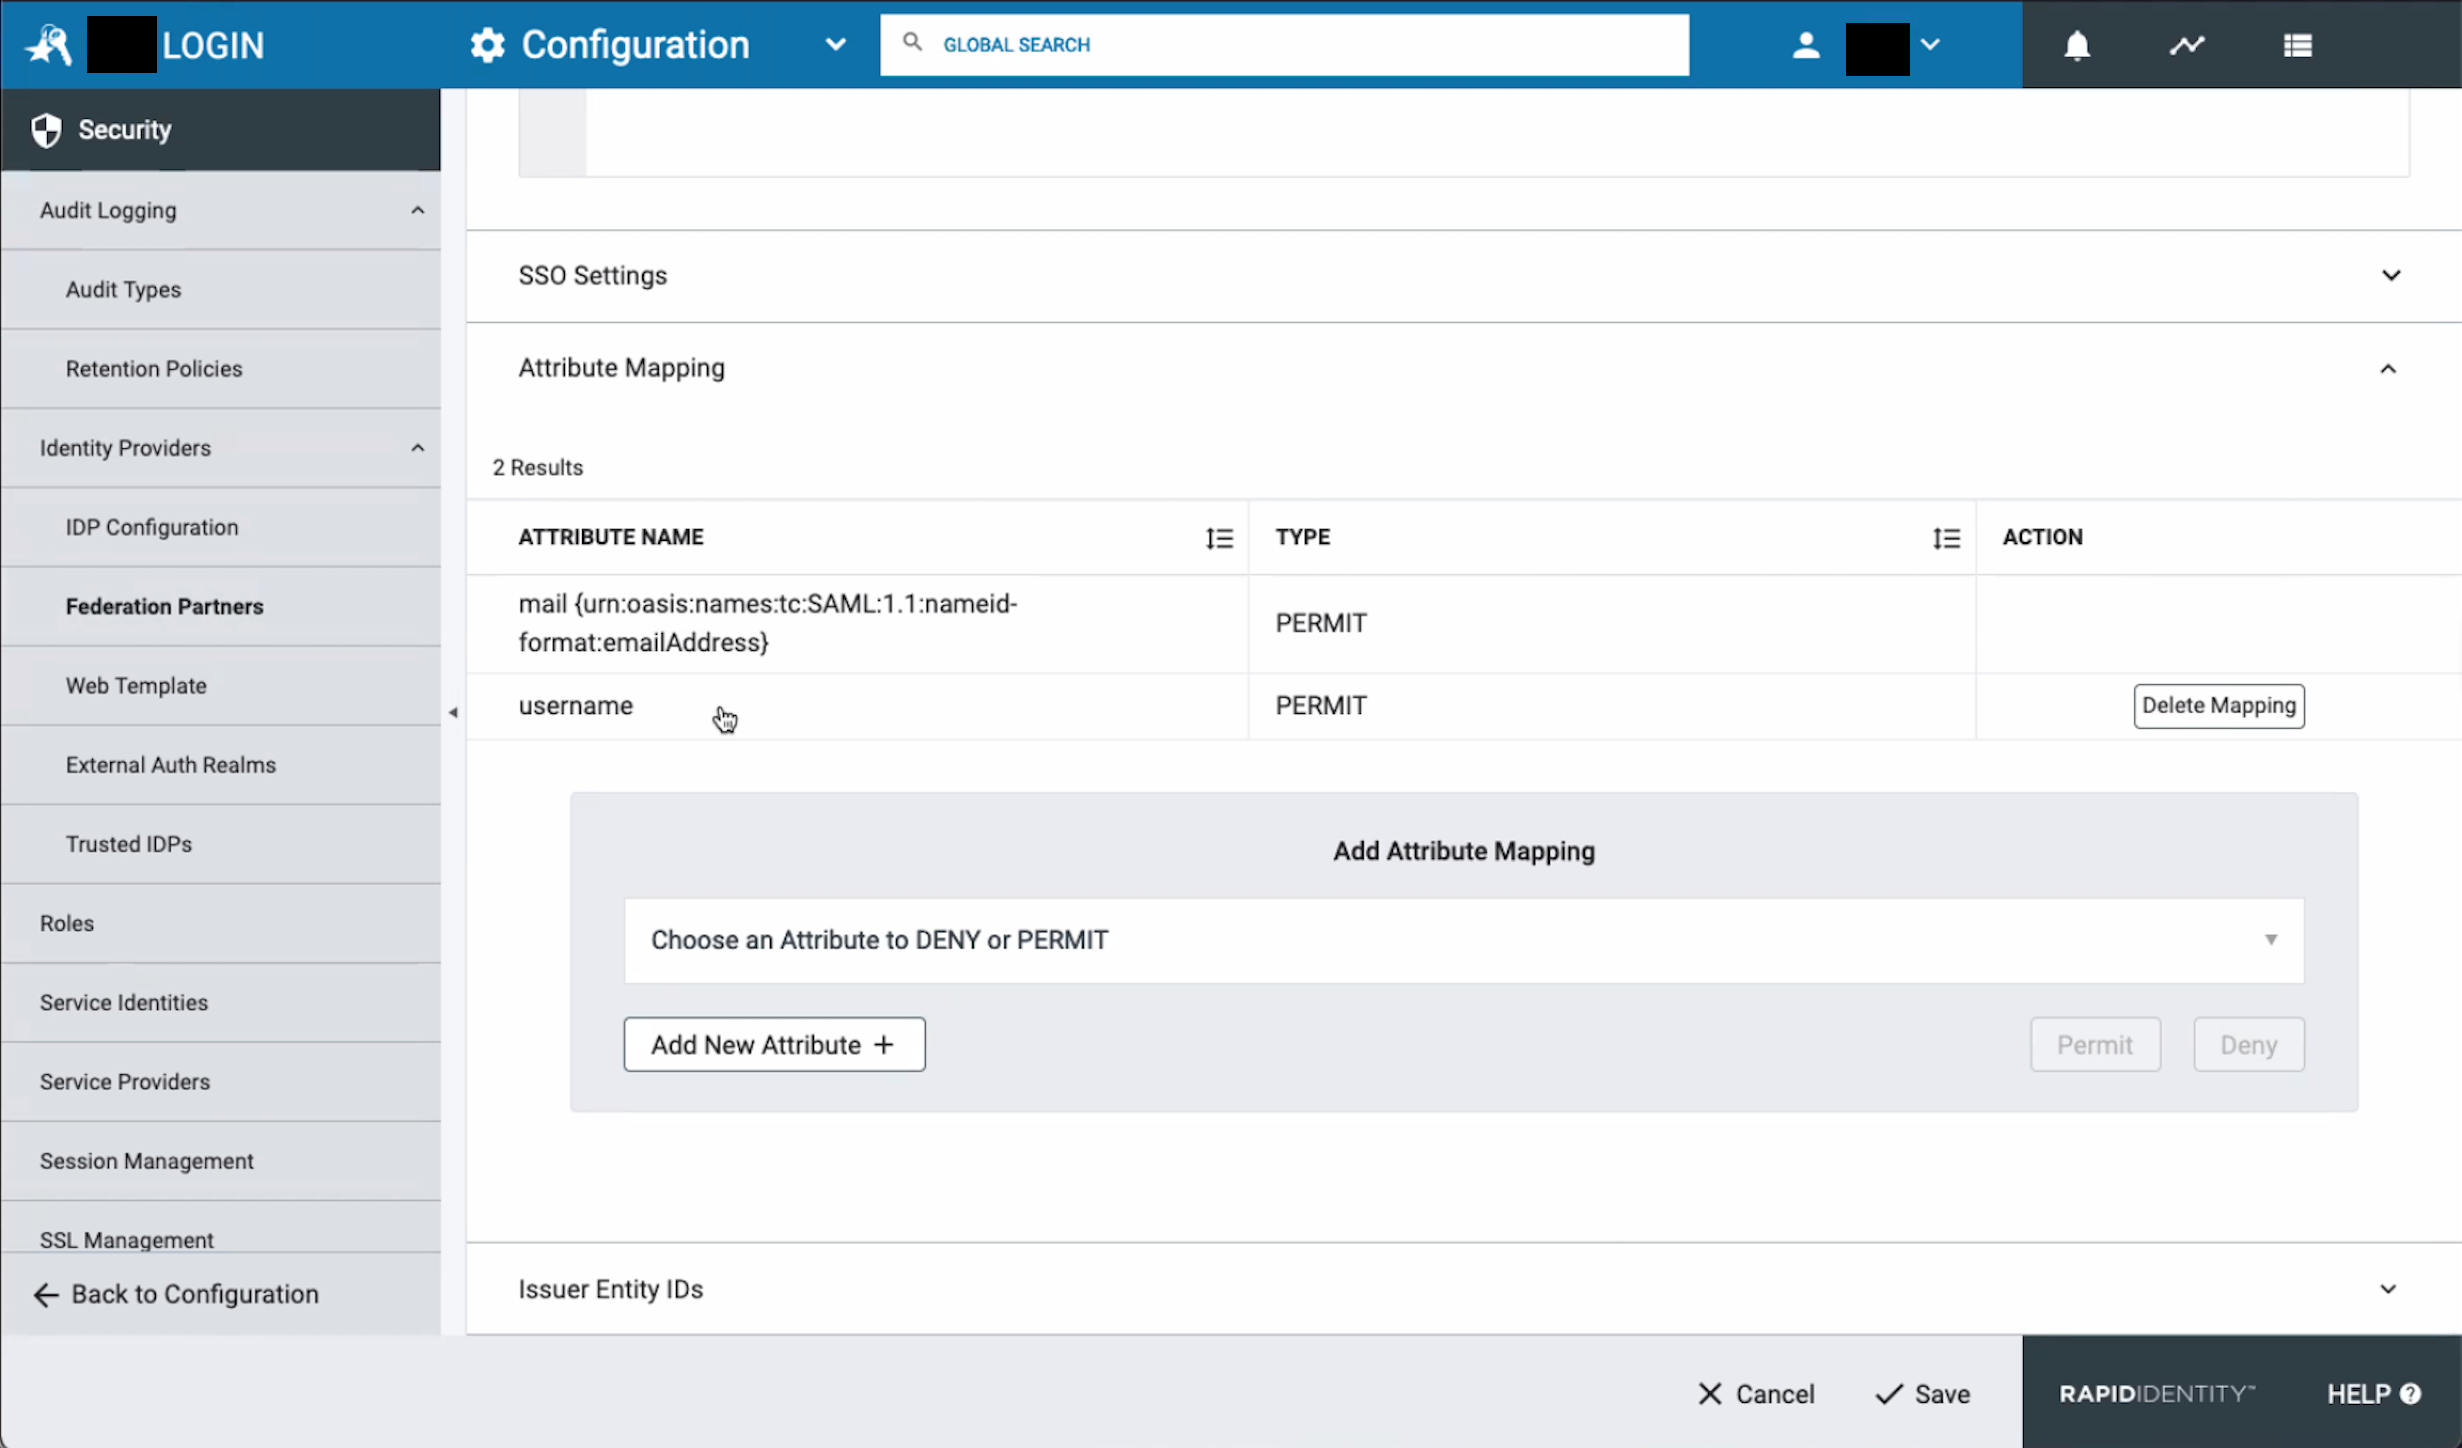
Task: Click the HELP question mark icon
Action: point(2412,1393)
